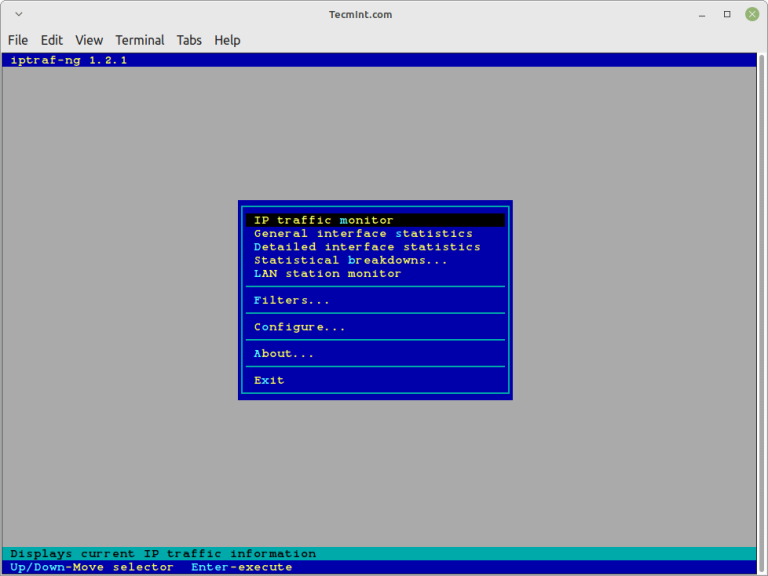Open the Help menu

(x=227, y=40)
